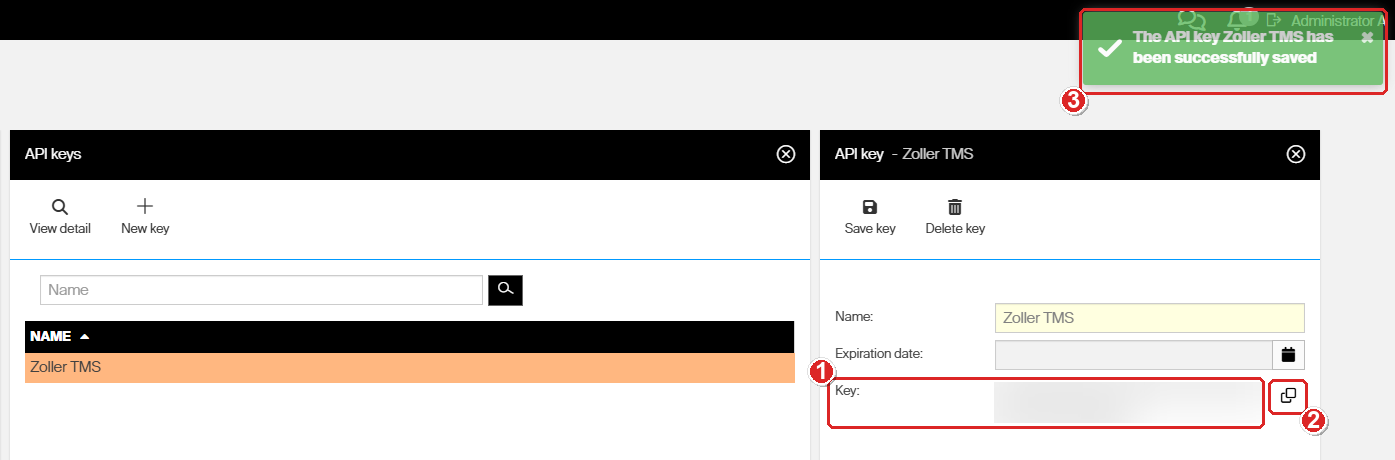Viewport: 1395px width, 460px height.
Task: Open View detail for selected key
Action: click(x=60, y=217)
